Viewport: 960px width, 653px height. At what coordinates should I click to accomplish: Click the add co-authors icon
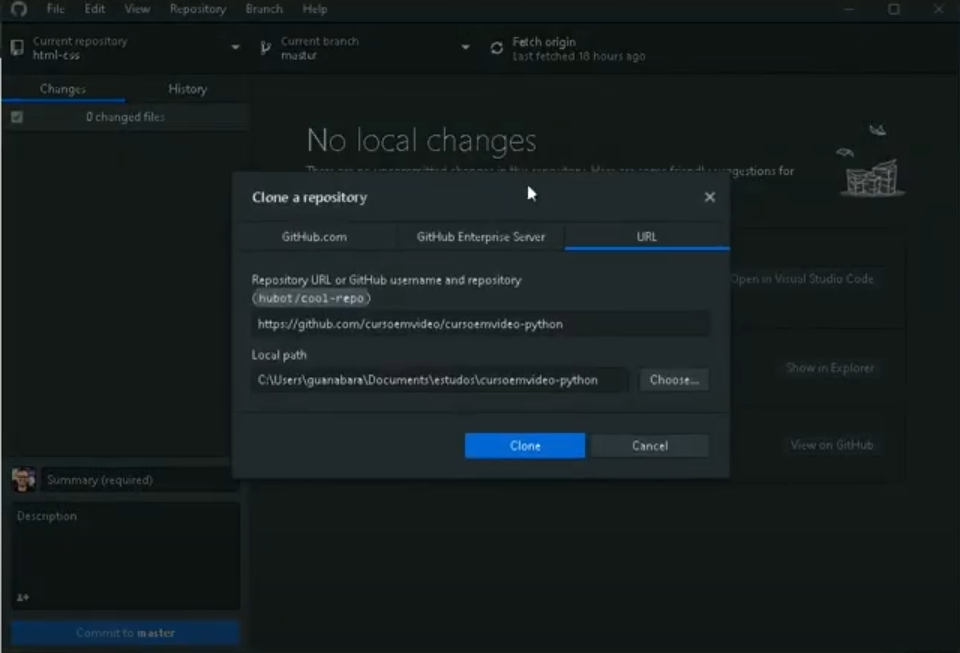click(x=23, y=597)
